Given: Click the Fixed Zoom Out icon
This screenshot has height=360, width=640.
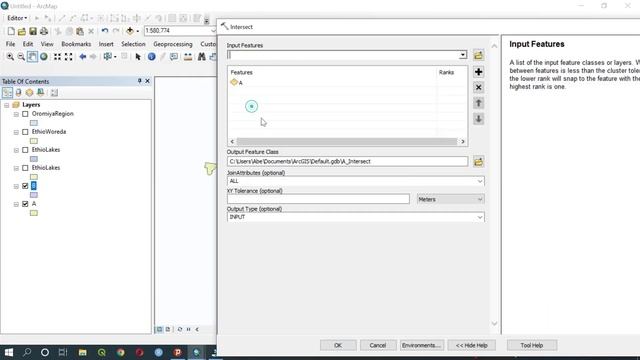Looking at the screenshot, I should pos(69,57).
